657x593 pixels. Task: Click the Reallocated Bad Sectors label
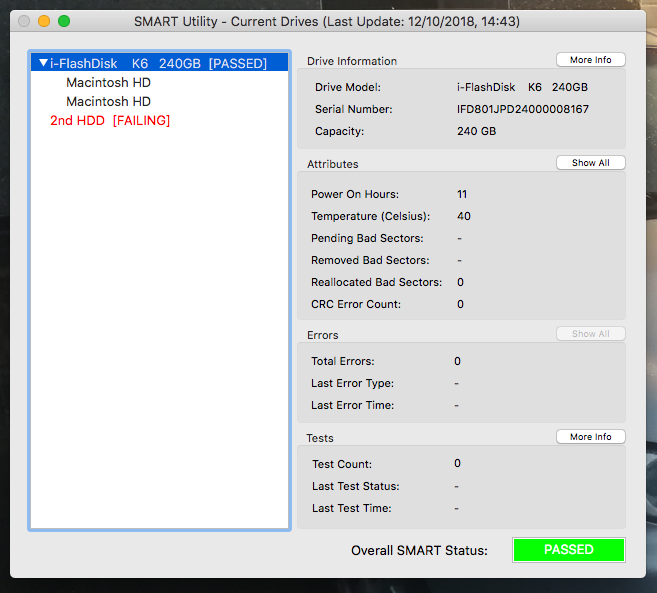point(376,282)
